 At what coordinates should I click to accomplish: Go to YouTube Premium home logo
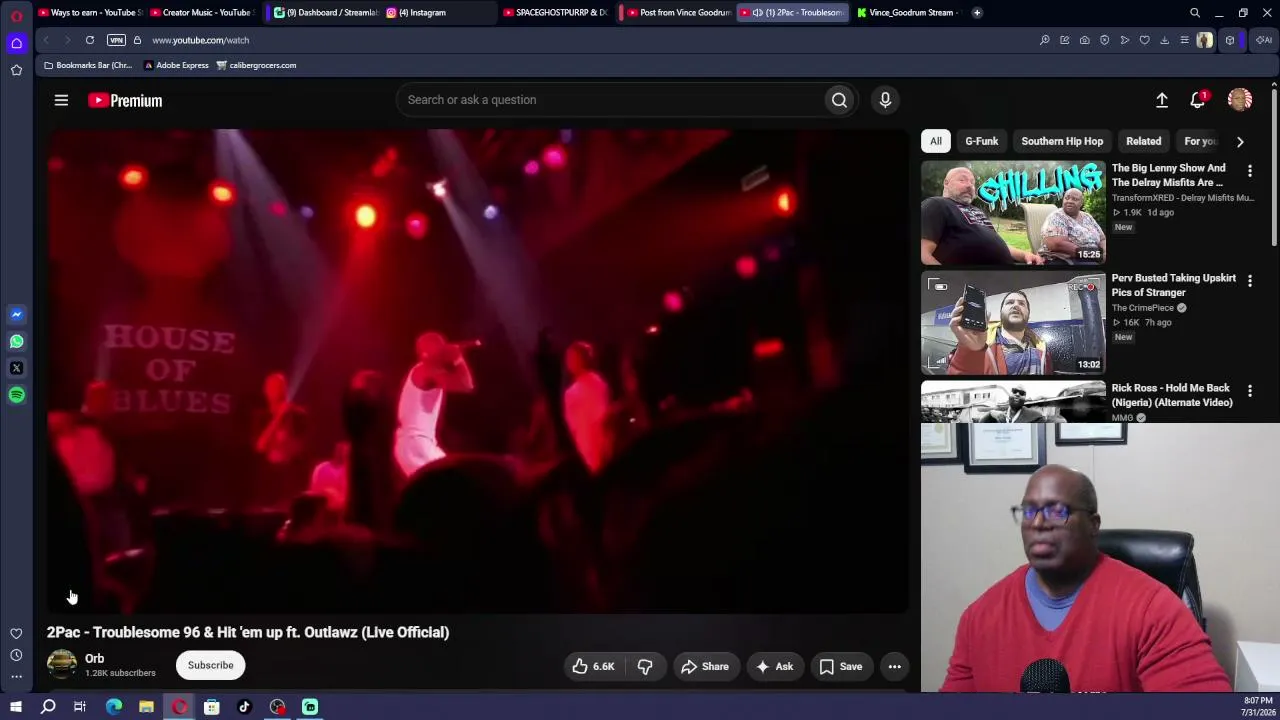tap(125, 100)
